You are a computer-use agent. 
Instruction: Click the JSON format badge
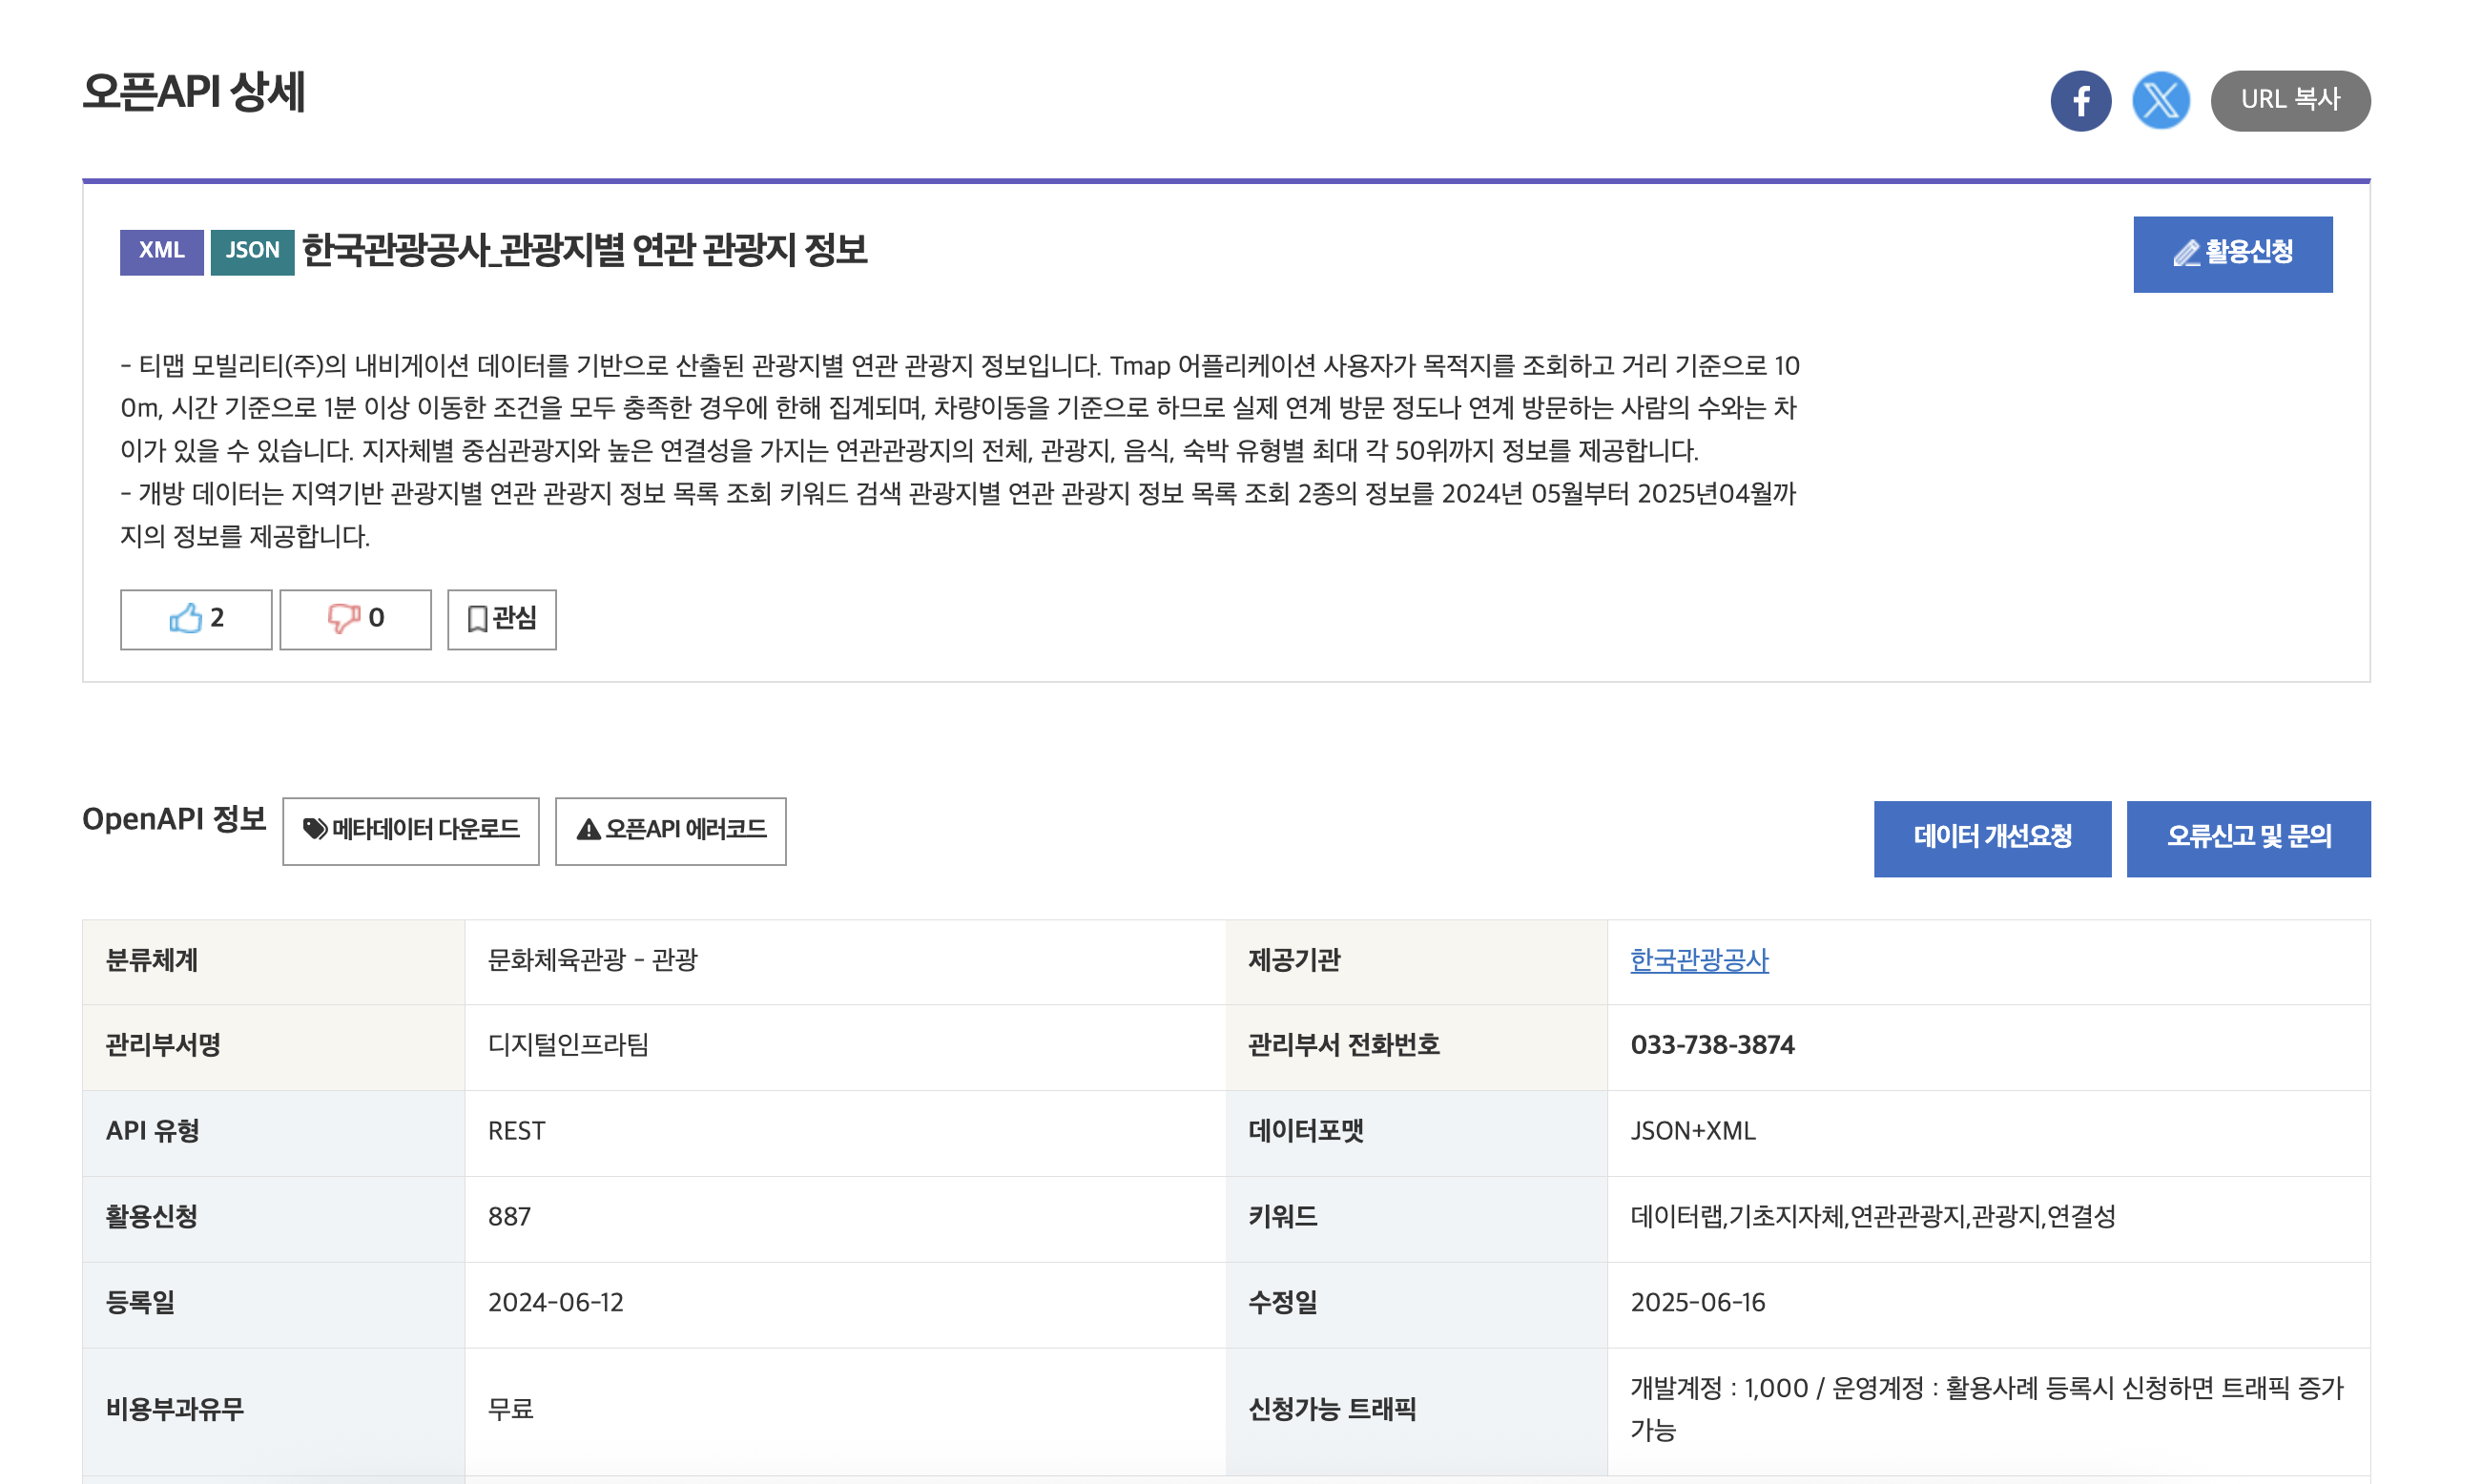[x=252, y=251]
